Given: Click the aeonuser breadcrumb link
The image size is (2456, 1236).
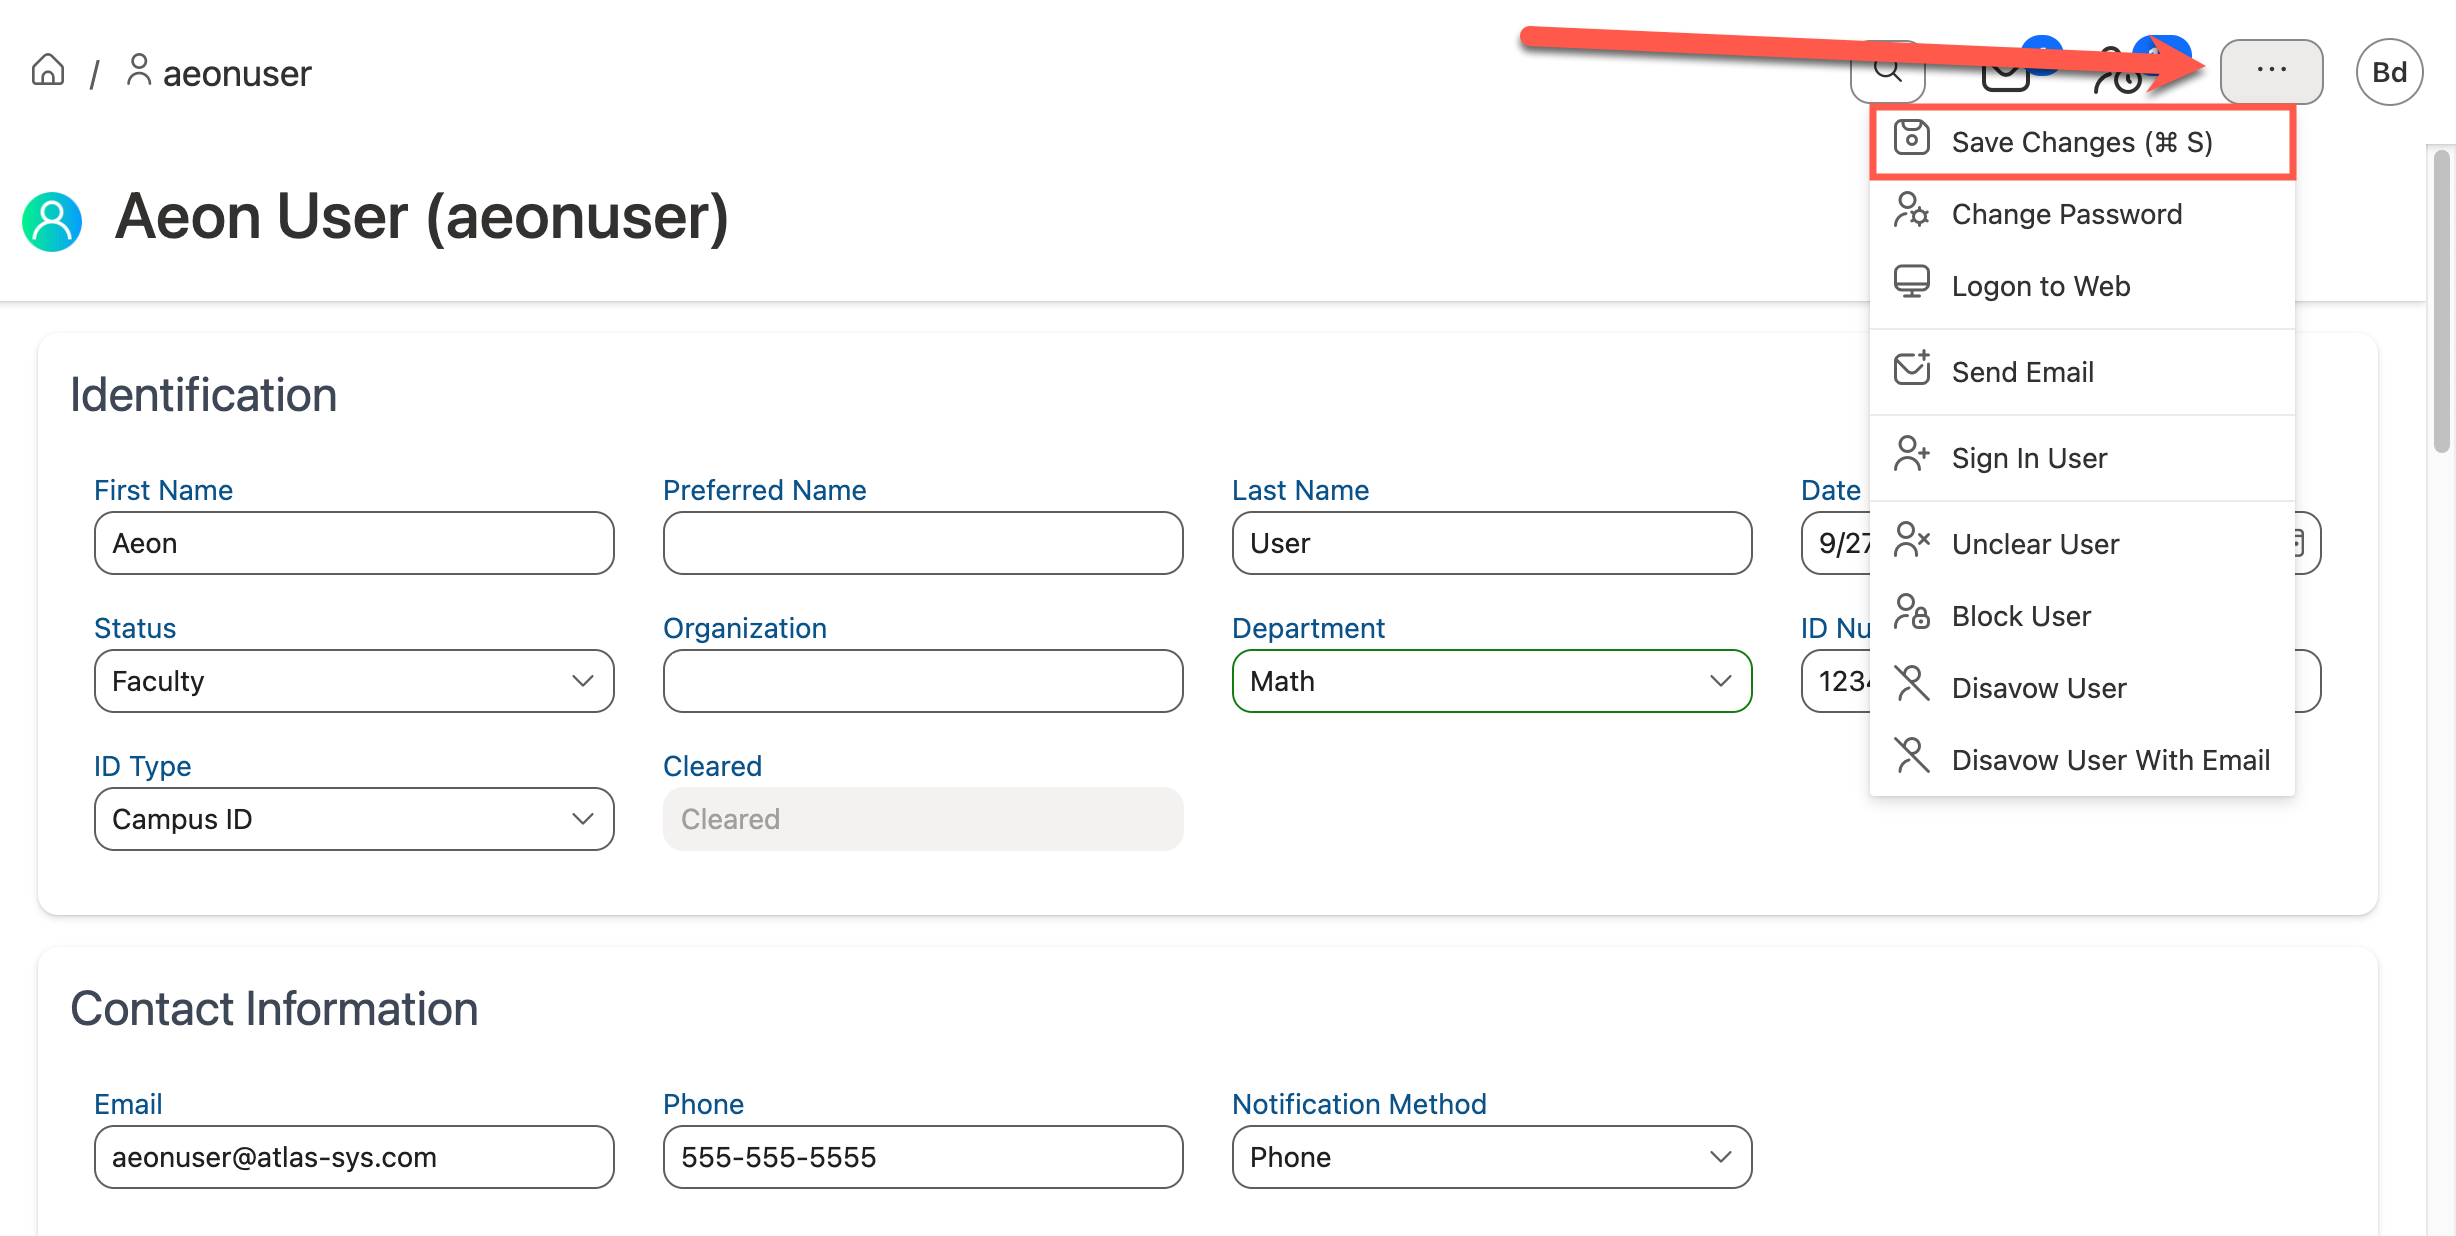Looking at the screenshot, I should point(236,73).
